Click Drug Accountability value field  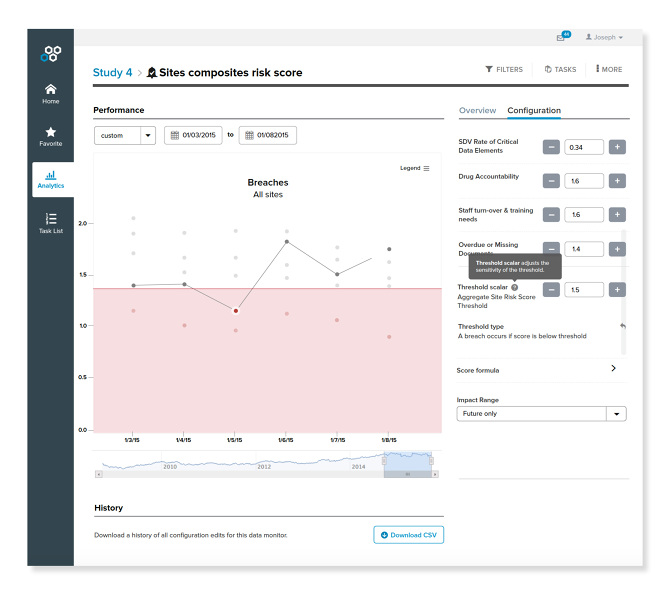pos(584,181)
